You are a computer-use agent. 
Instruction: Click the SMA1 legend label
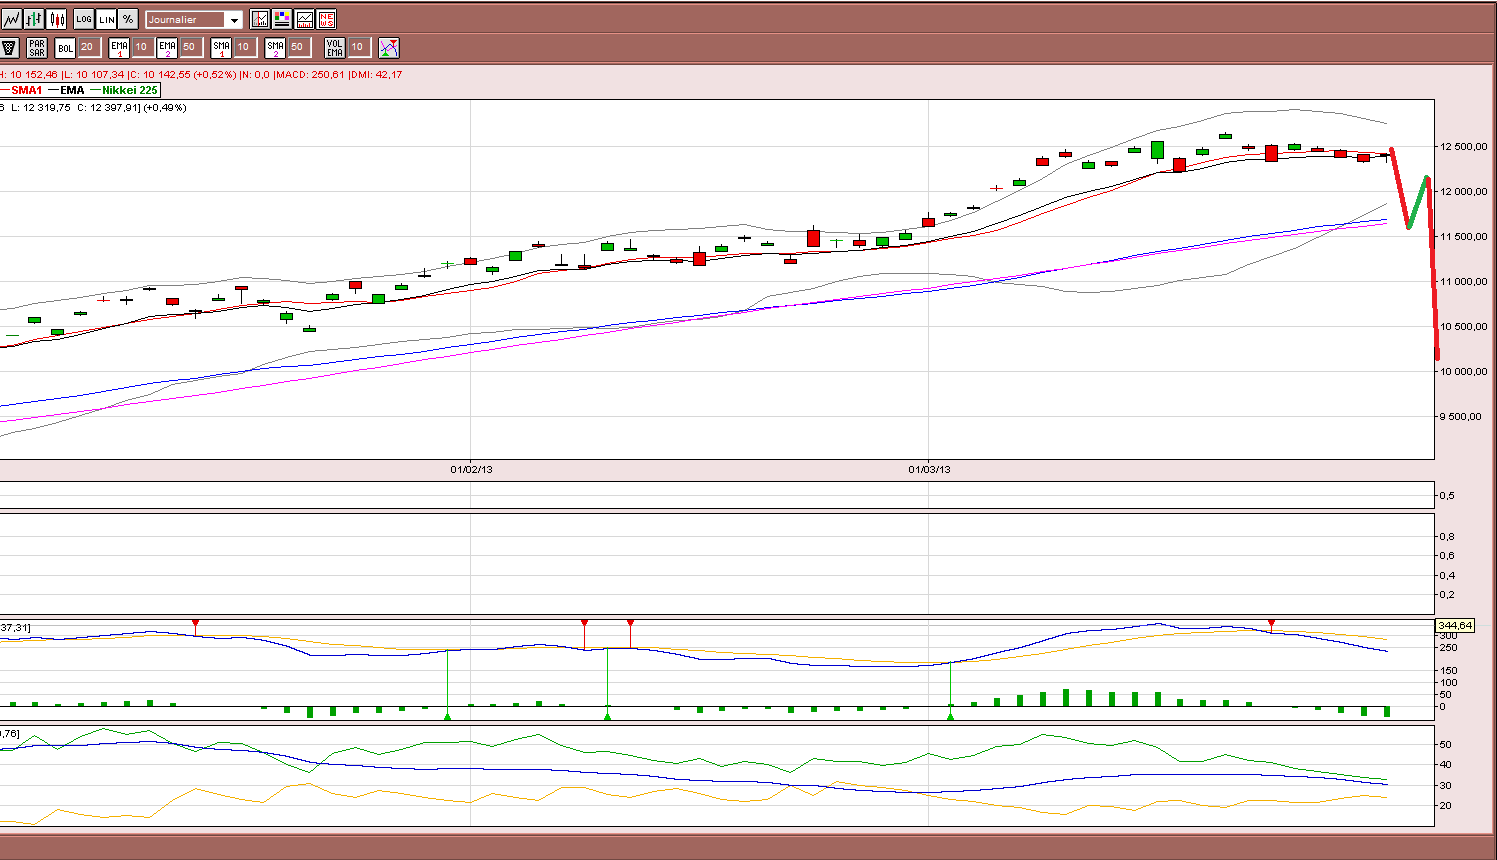27,90
